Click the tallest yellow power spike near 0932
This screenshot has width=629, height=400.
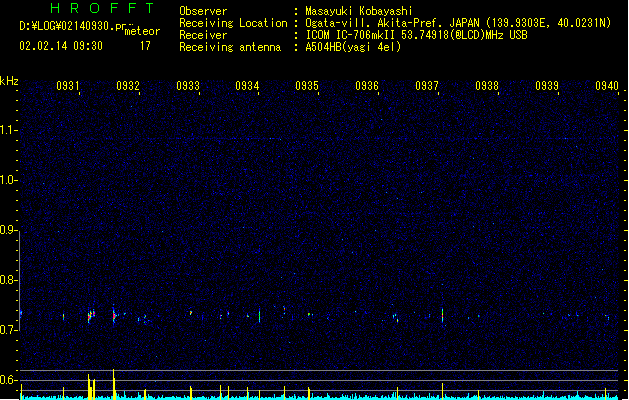pos(114,384)
